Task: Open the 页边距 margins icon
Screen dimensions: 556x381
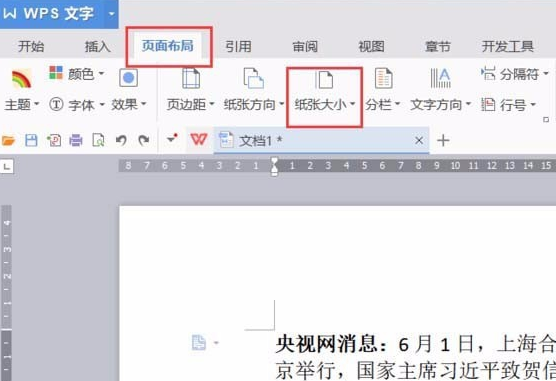Action: (x=191, y=78)
